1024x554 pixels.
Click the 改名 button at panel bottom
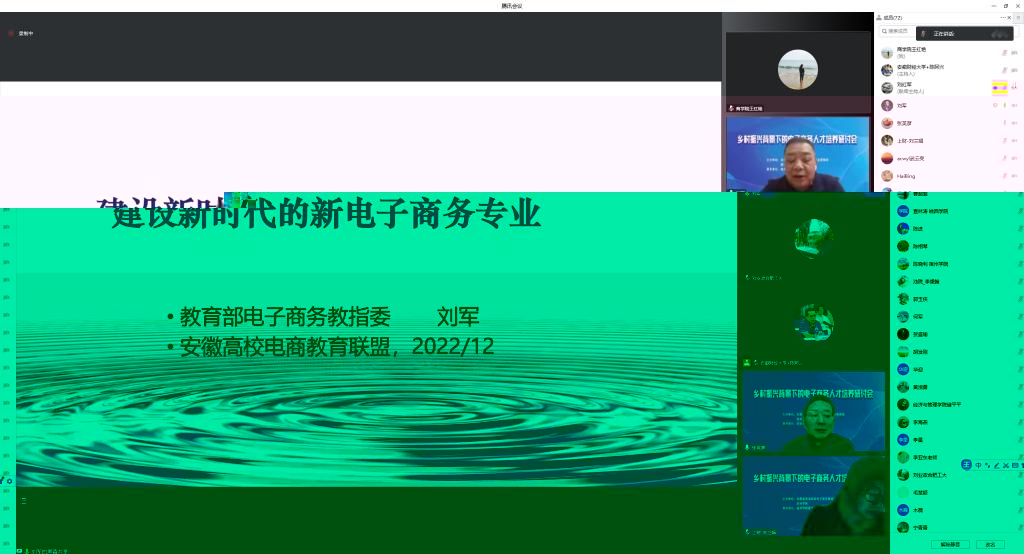[991, 544]
